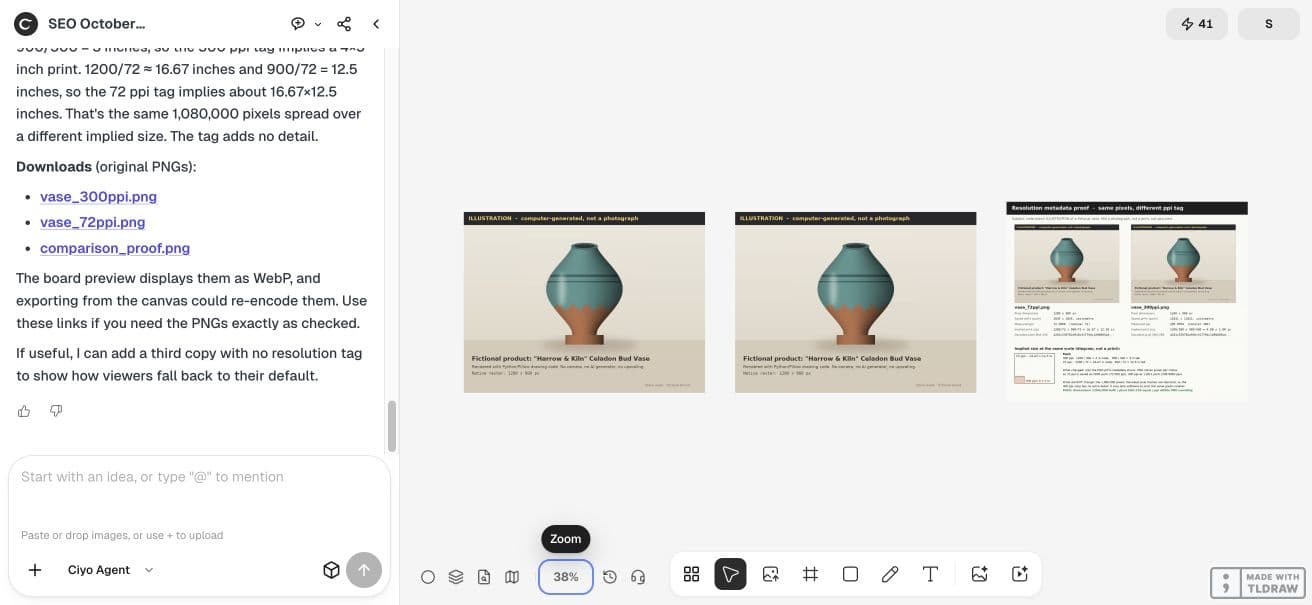This screenshot has width=1312, height=605.
Task: Click the 'Downloads' heading text in chat
Action: [53, 166]
